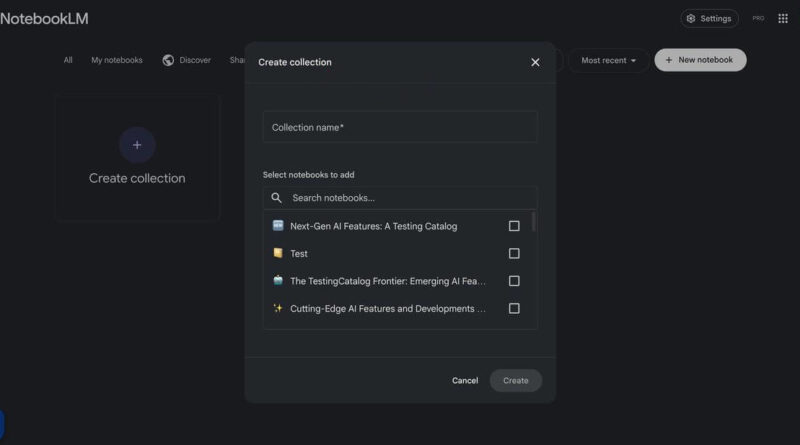This screenshot has width=800, height=445.
Task: Click the Collection name input field
Action: (400, 127)
